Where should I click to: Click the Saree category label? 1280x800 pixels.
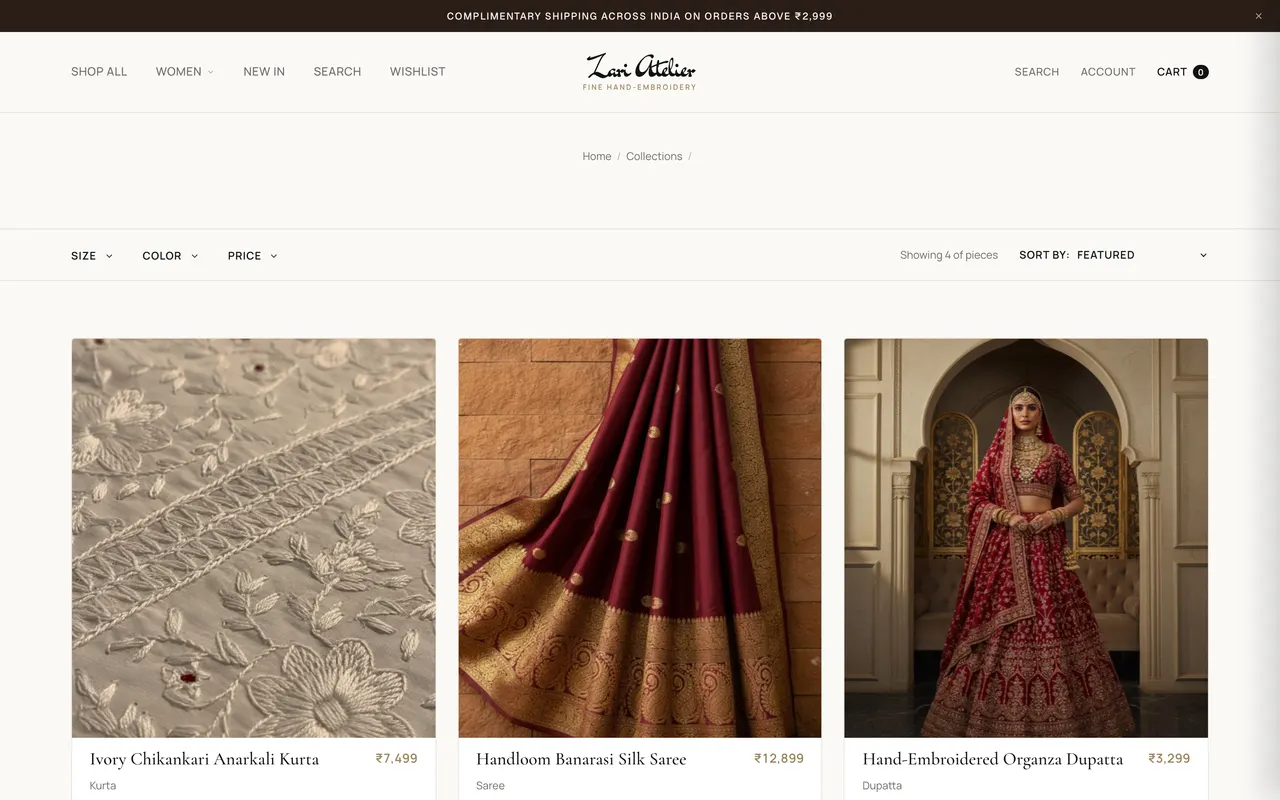tap(490, 785)
